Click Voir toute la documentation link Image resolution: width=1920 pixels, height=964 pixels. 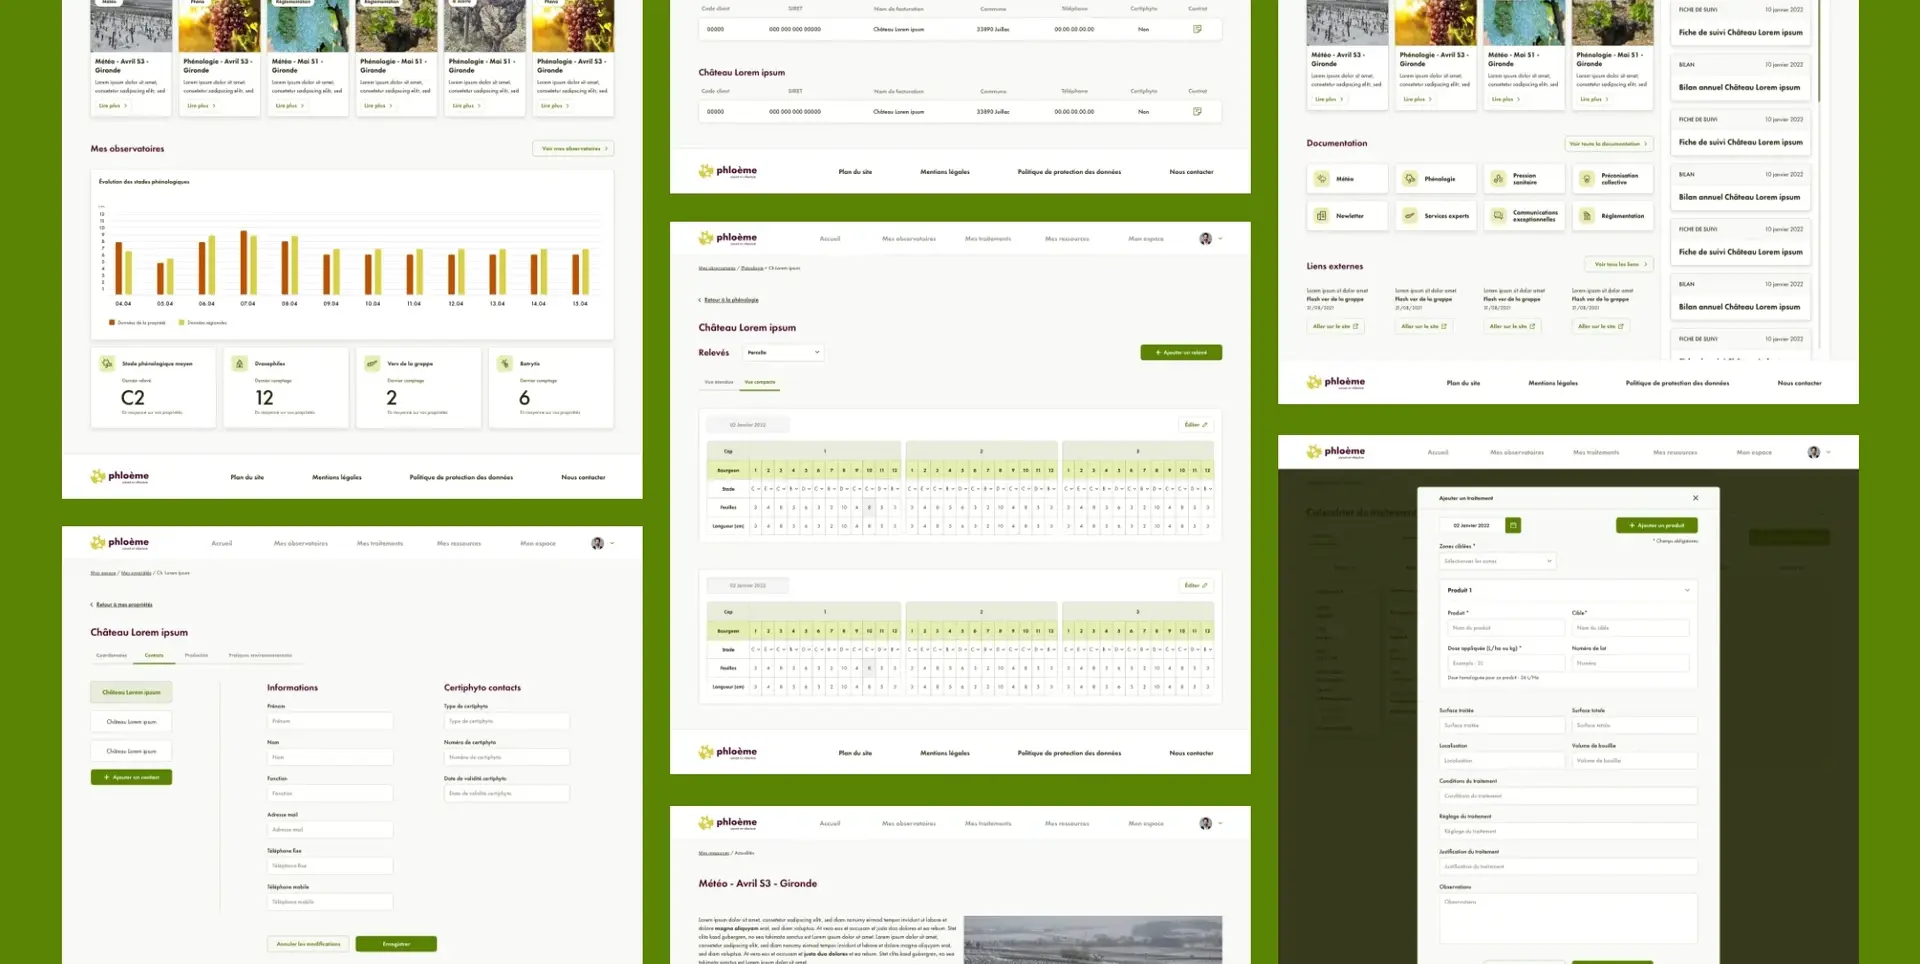pos(1608,144)
